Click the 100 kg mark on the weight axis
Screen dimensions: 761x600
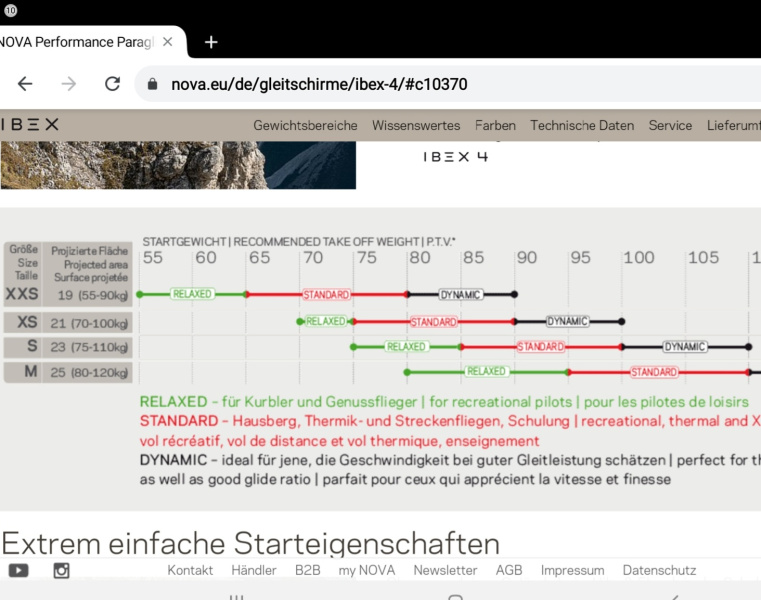pyautogui.click(x=639, y=257)
